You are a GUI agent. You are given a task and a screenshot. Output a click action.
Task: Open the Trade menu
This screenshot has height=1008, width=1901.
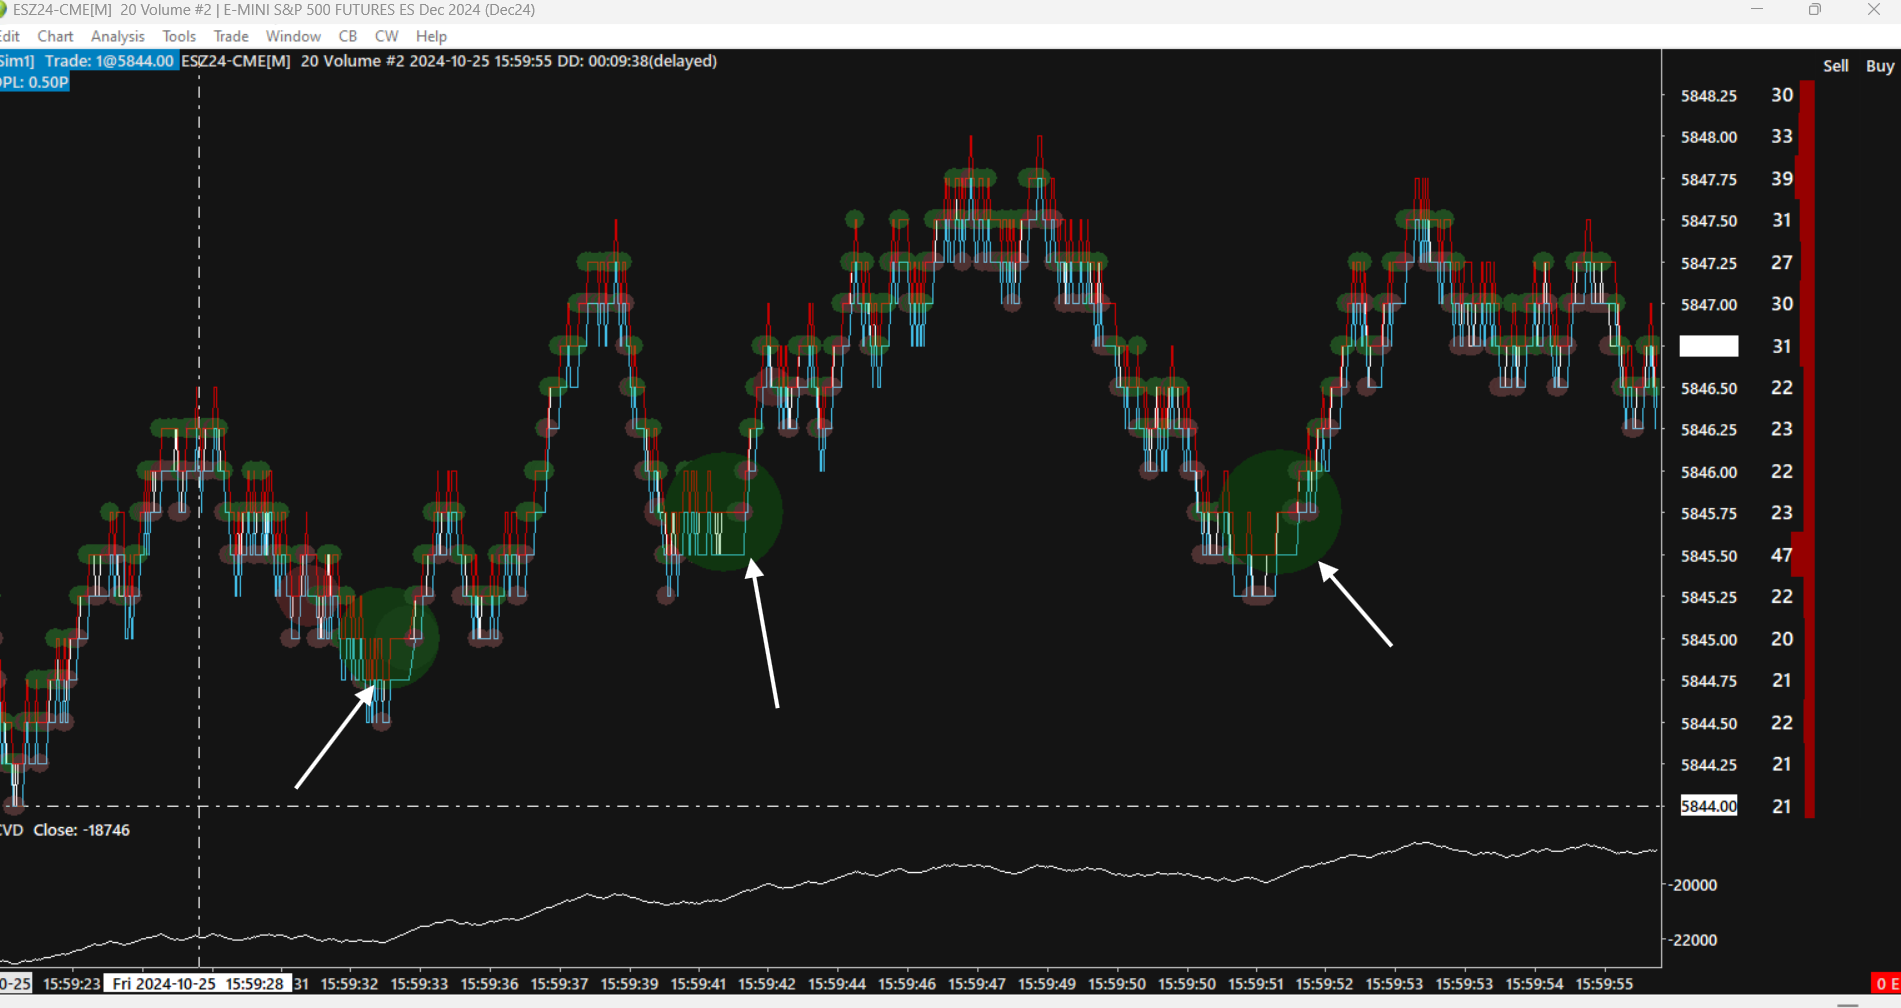(231, 36)
